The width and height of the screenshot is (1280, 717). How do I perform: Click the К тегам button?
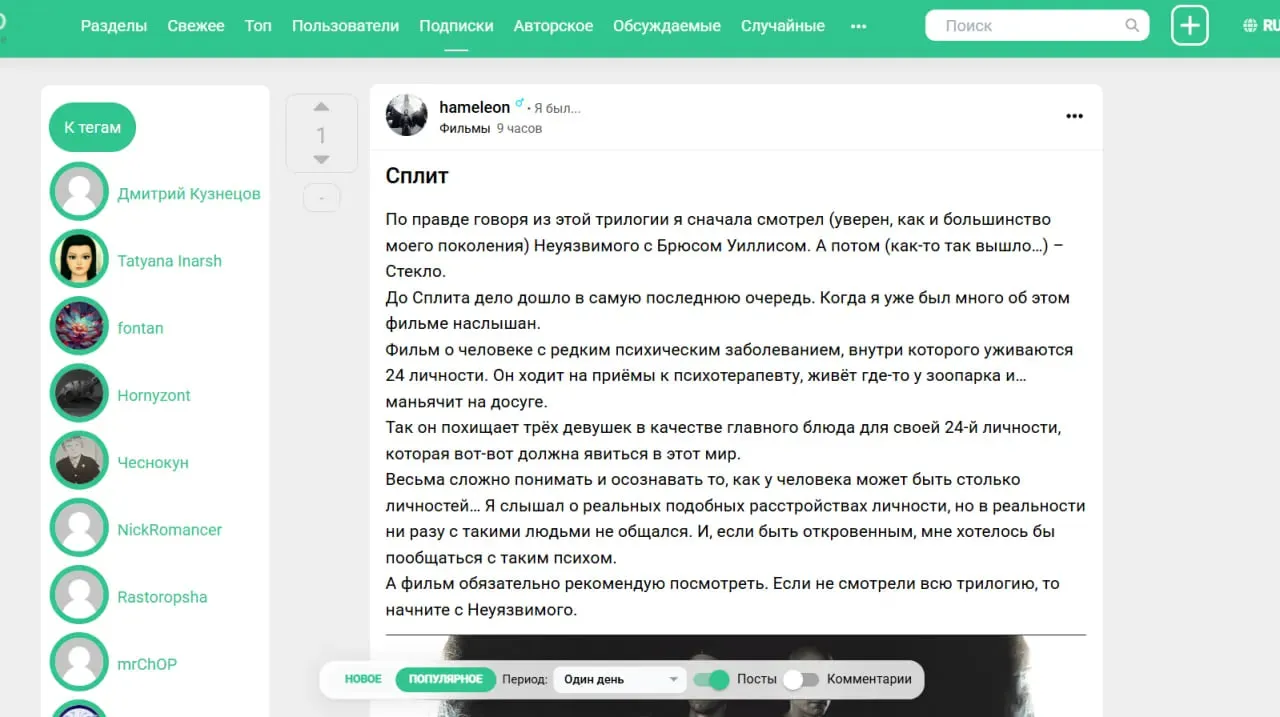click(92, 127)
